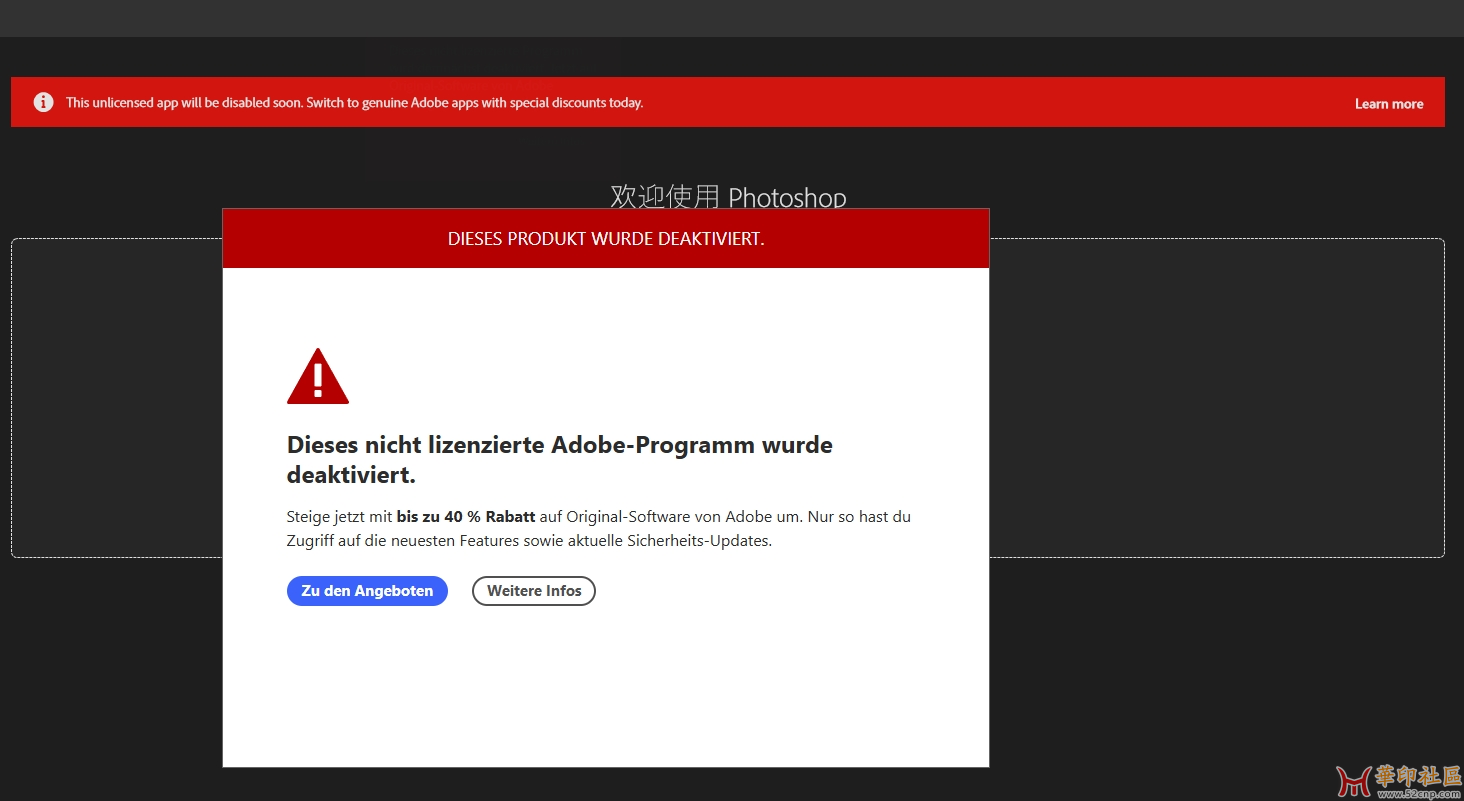Click the info icon in red banner
Viewport: 1464px width, 801px height.
43,102
